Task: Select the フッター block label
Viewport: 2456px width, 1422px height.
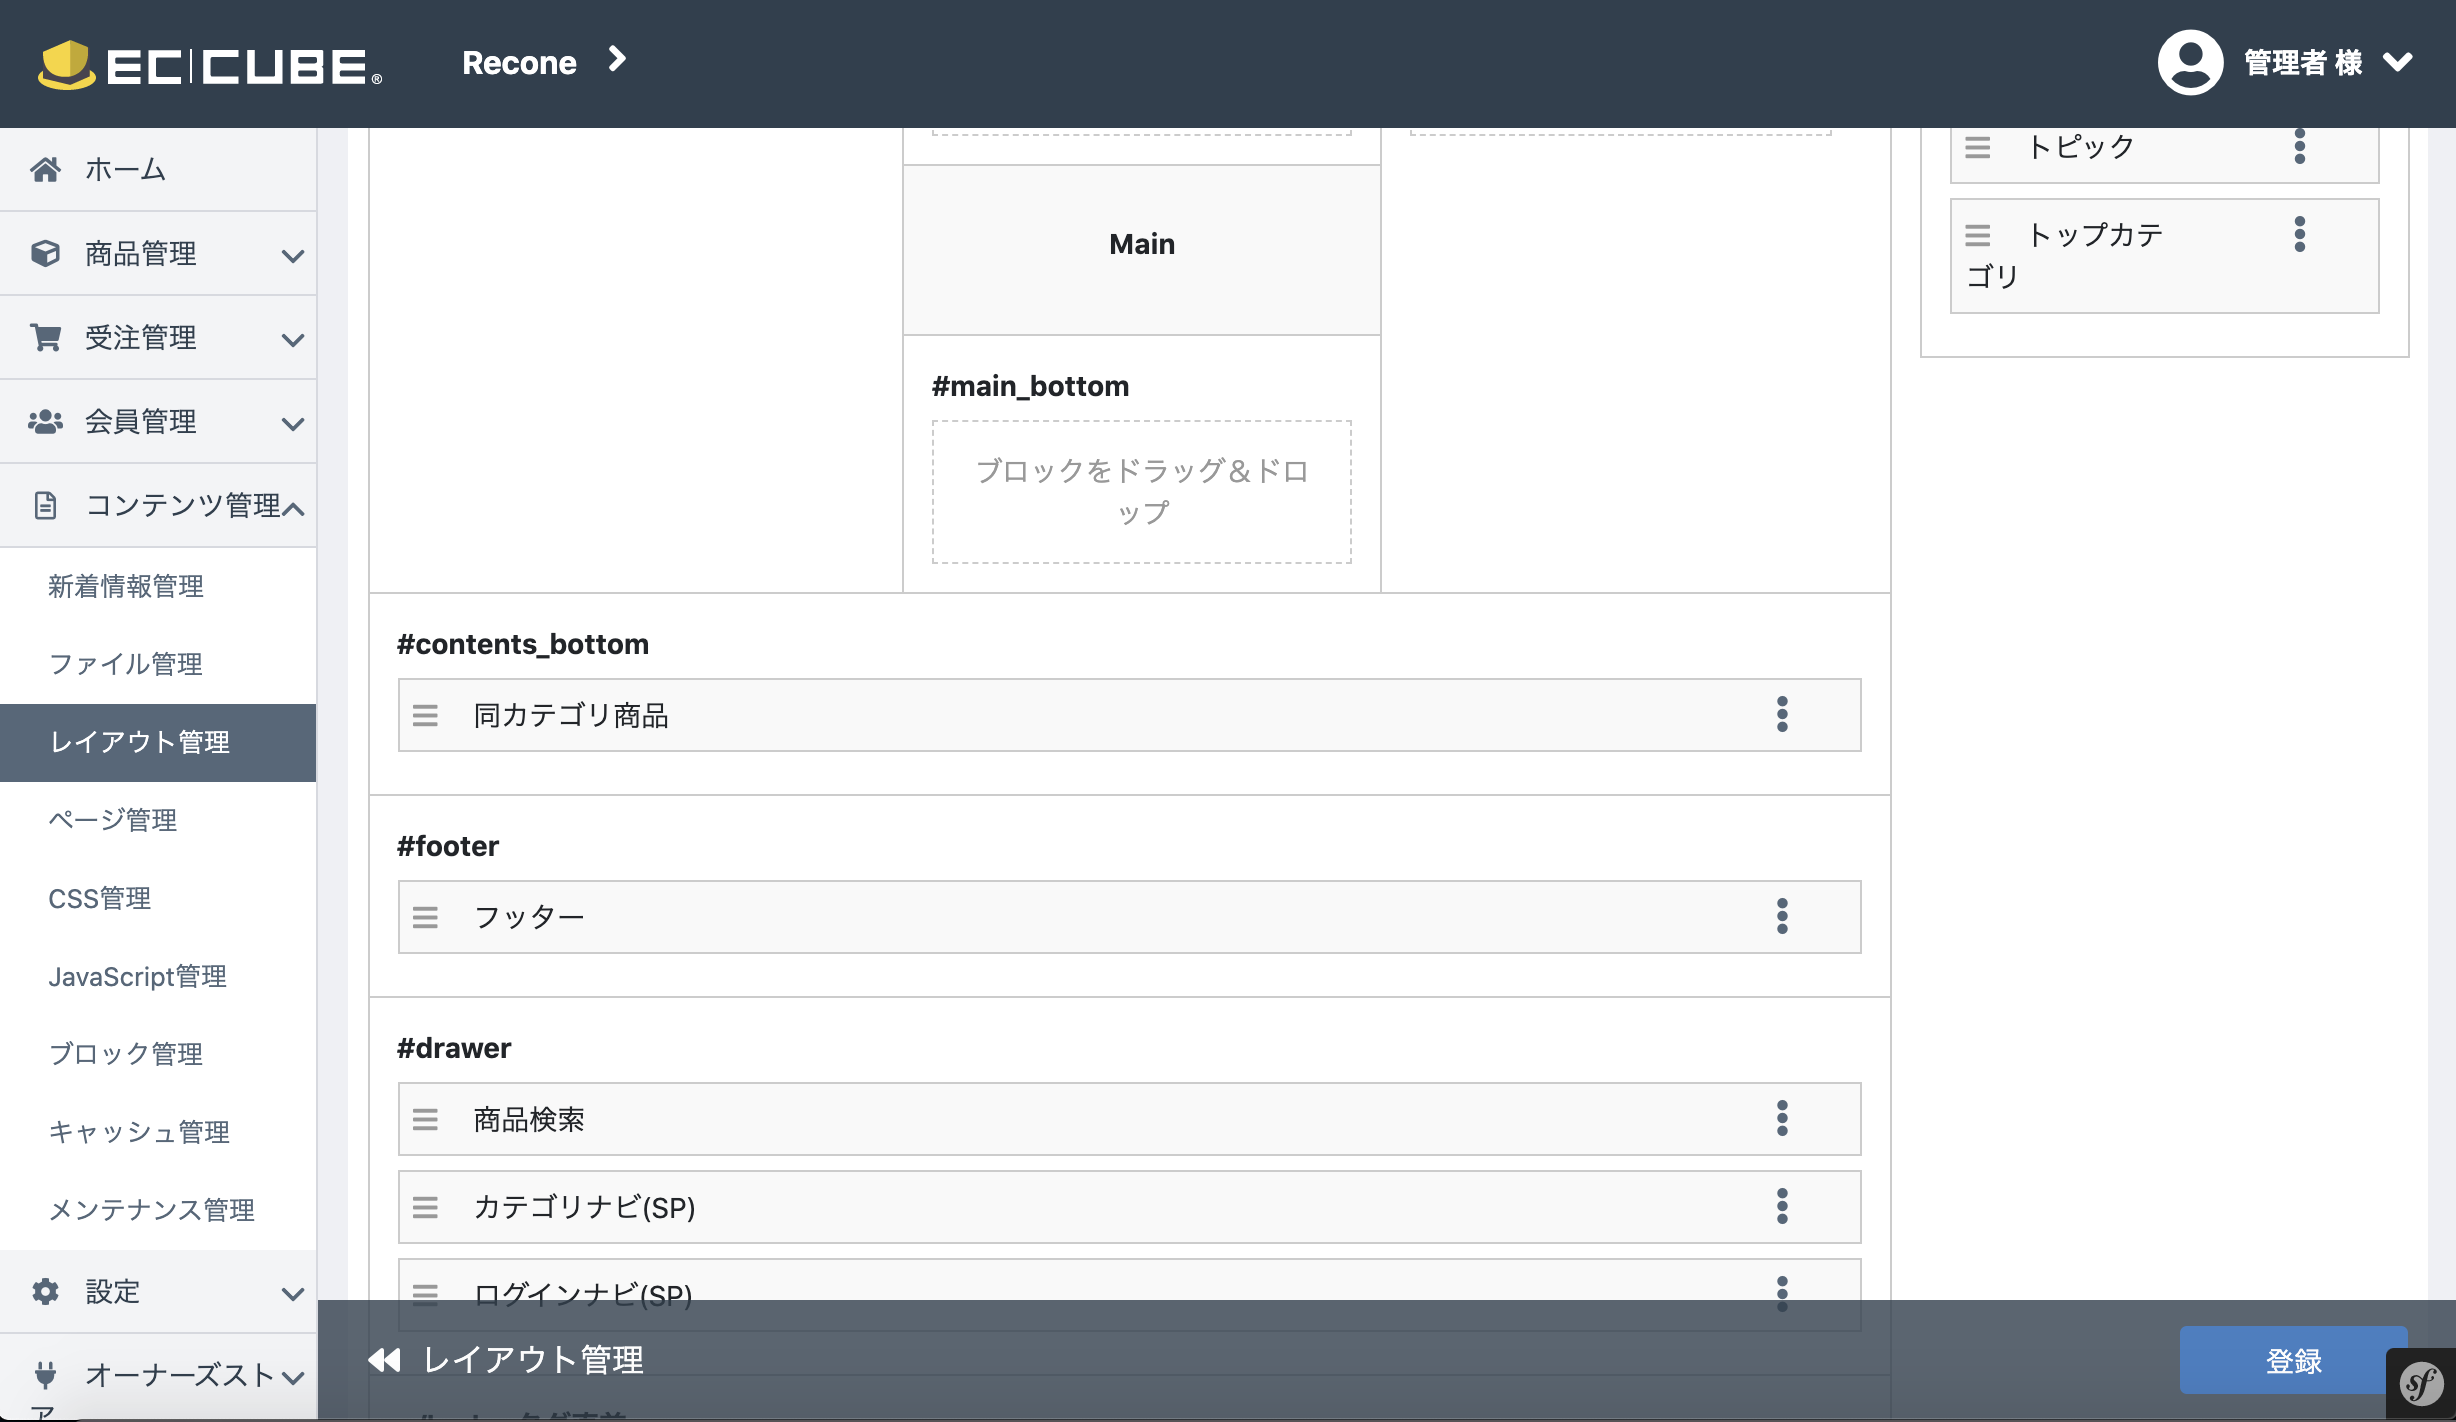Action: click(529, 918)
